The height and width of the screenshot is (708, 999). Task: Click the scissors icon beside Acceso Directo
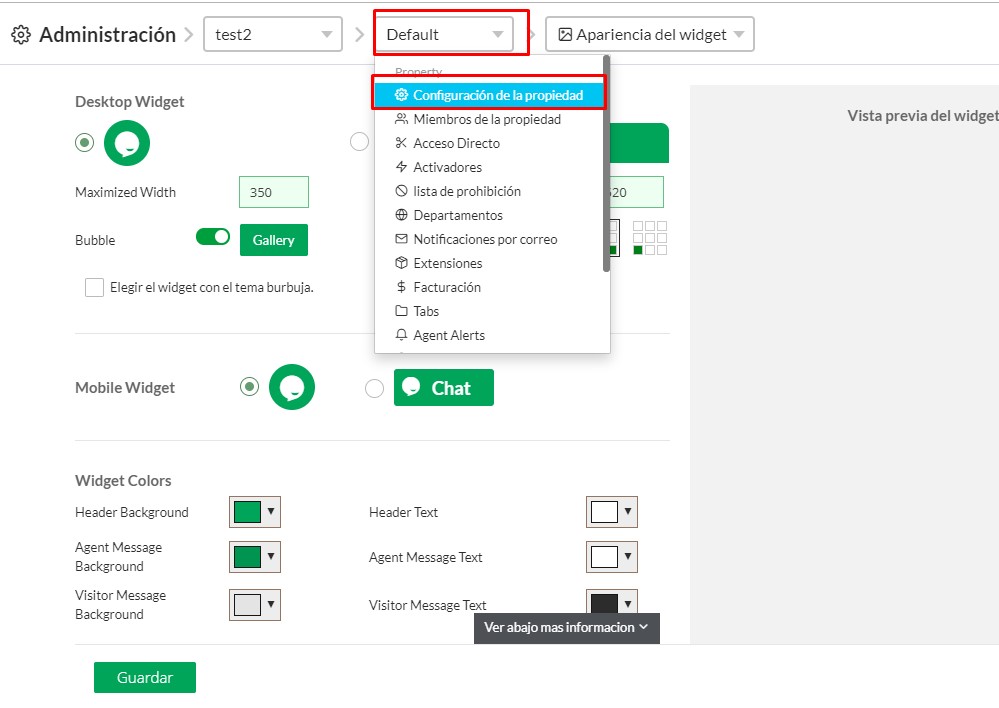(x=402, y=143)
